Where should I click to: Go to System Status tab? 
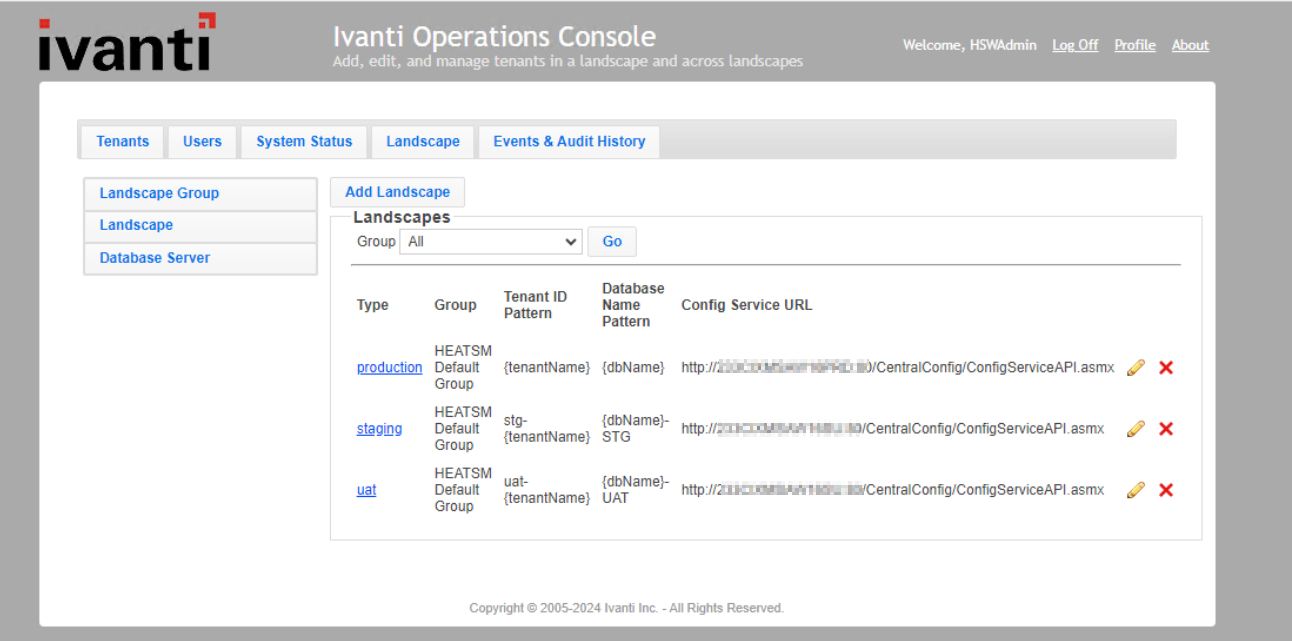click(x=304, y=142)
